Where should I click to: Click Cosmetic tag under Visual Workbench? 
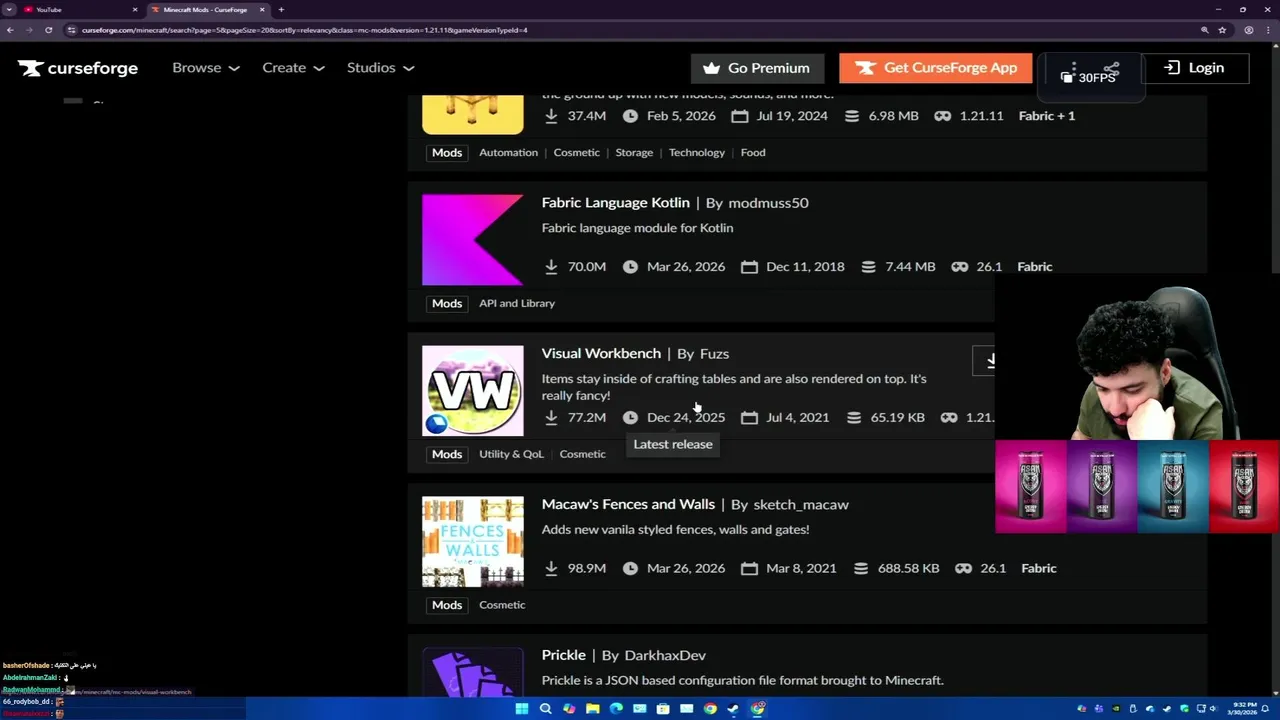[582, 454]
